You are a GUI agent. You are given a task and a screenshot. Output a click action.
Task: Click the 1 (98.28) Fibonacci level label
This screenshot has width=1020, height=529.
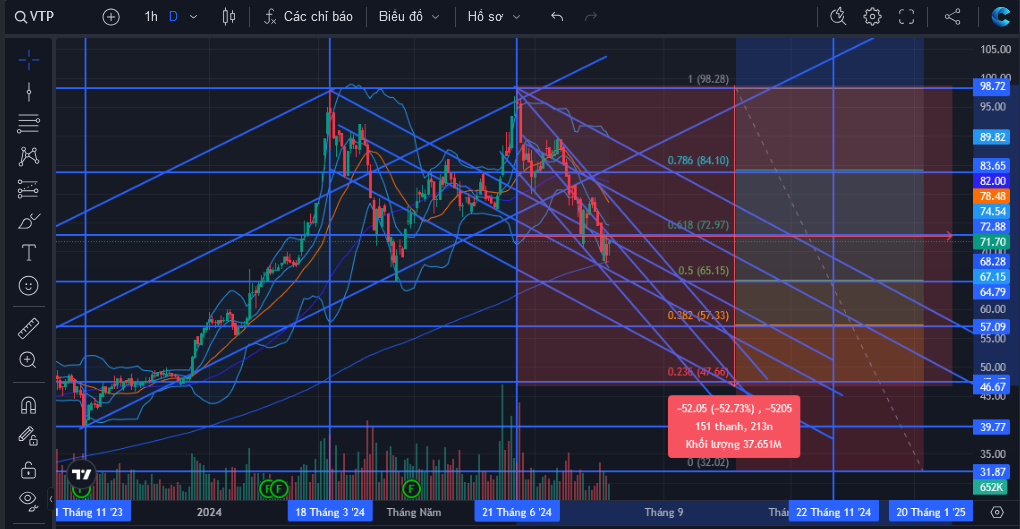point(708,79)
